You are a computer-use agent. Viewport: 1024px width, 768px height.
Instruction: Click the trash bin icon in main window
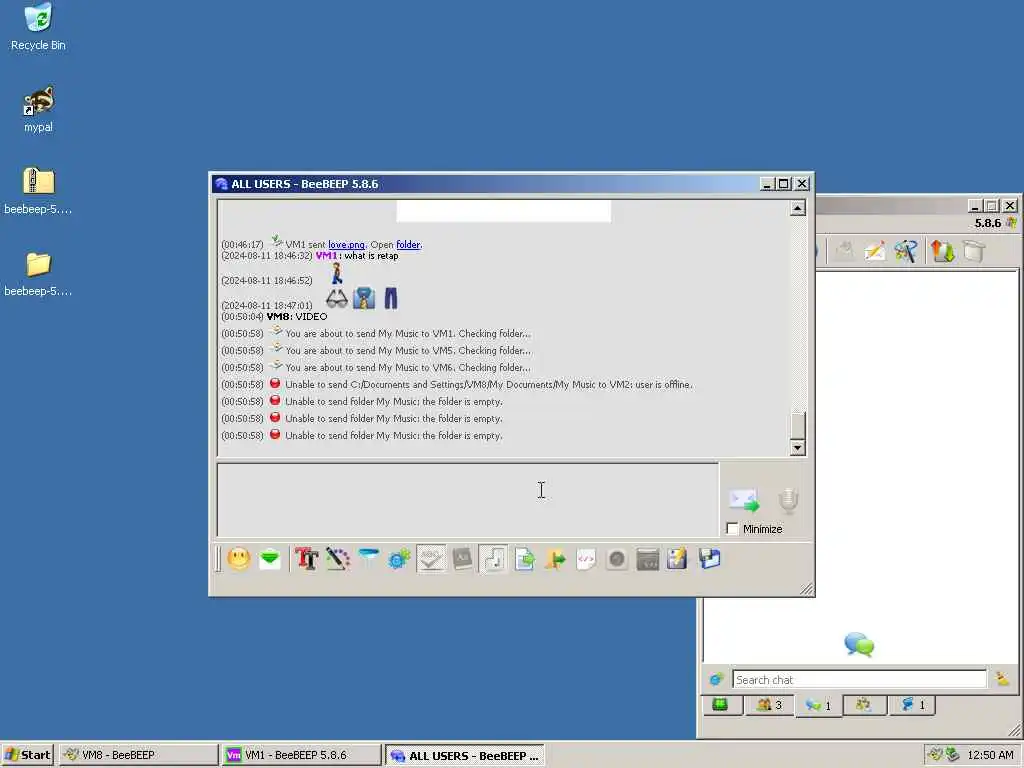[974, 251]
